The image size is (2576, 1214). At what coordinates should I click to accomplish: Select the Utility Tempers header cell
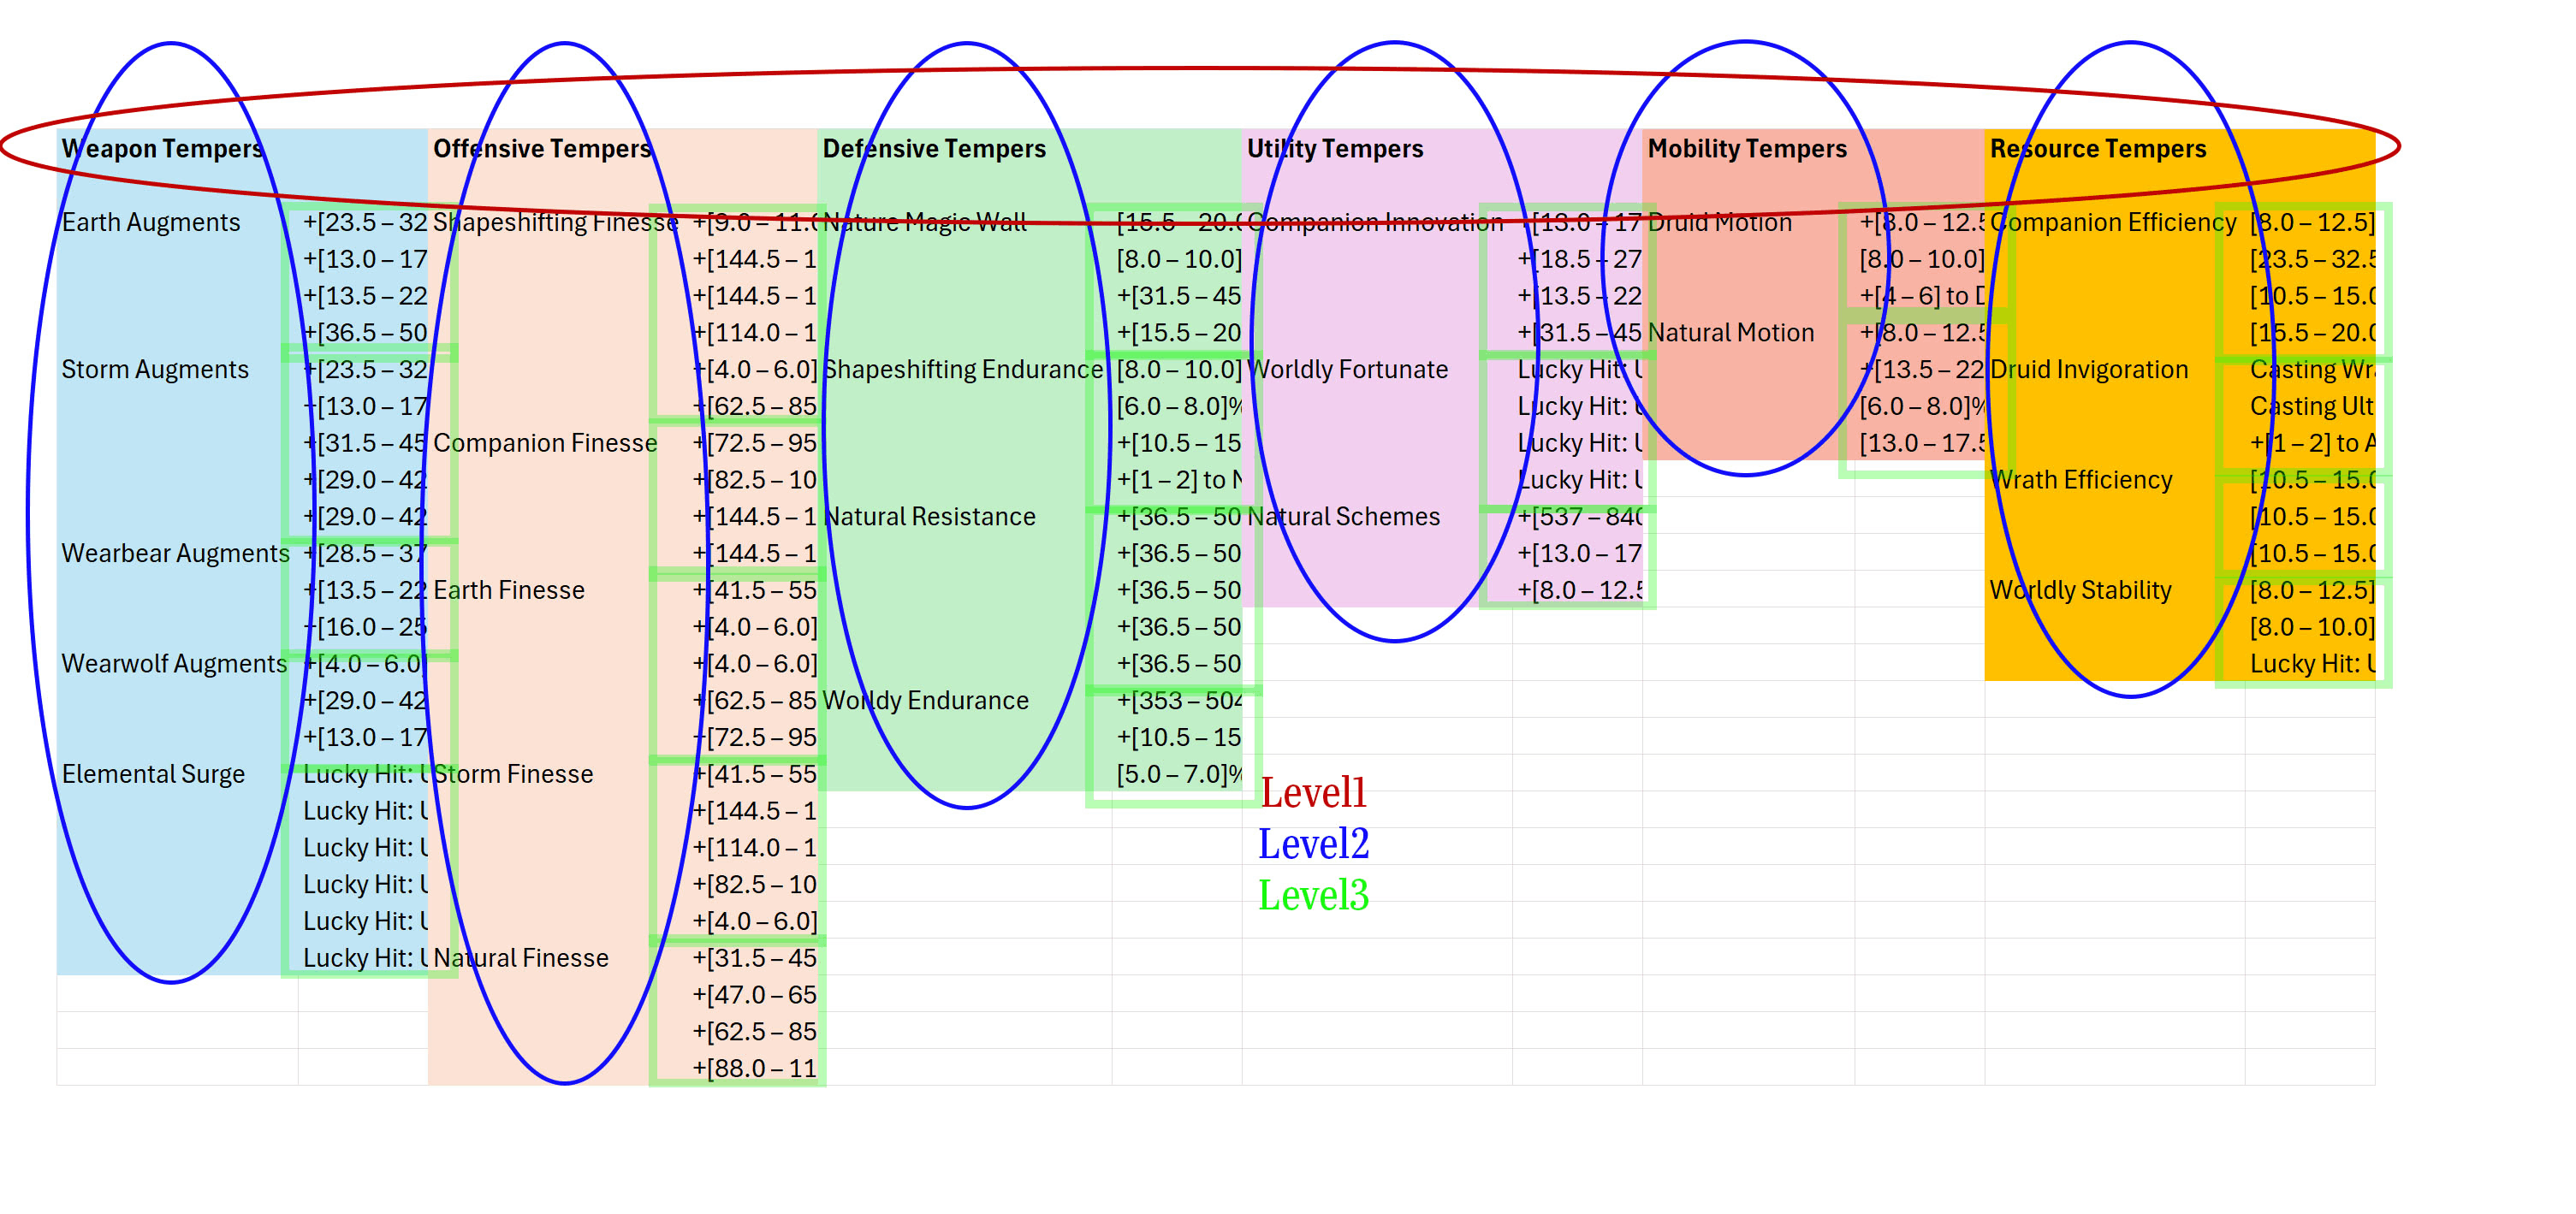(1376, 148)
